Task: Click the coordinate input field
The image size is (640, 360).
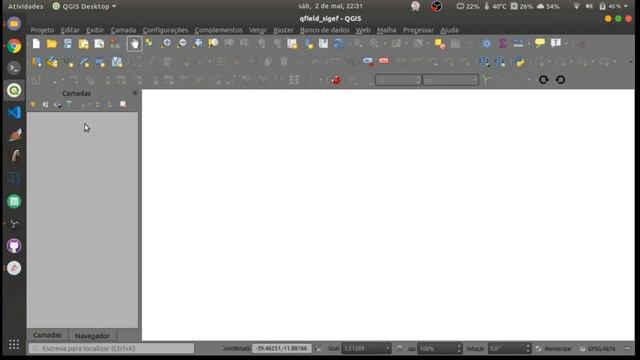Action: pyautogui.click(x=282, y=348)
